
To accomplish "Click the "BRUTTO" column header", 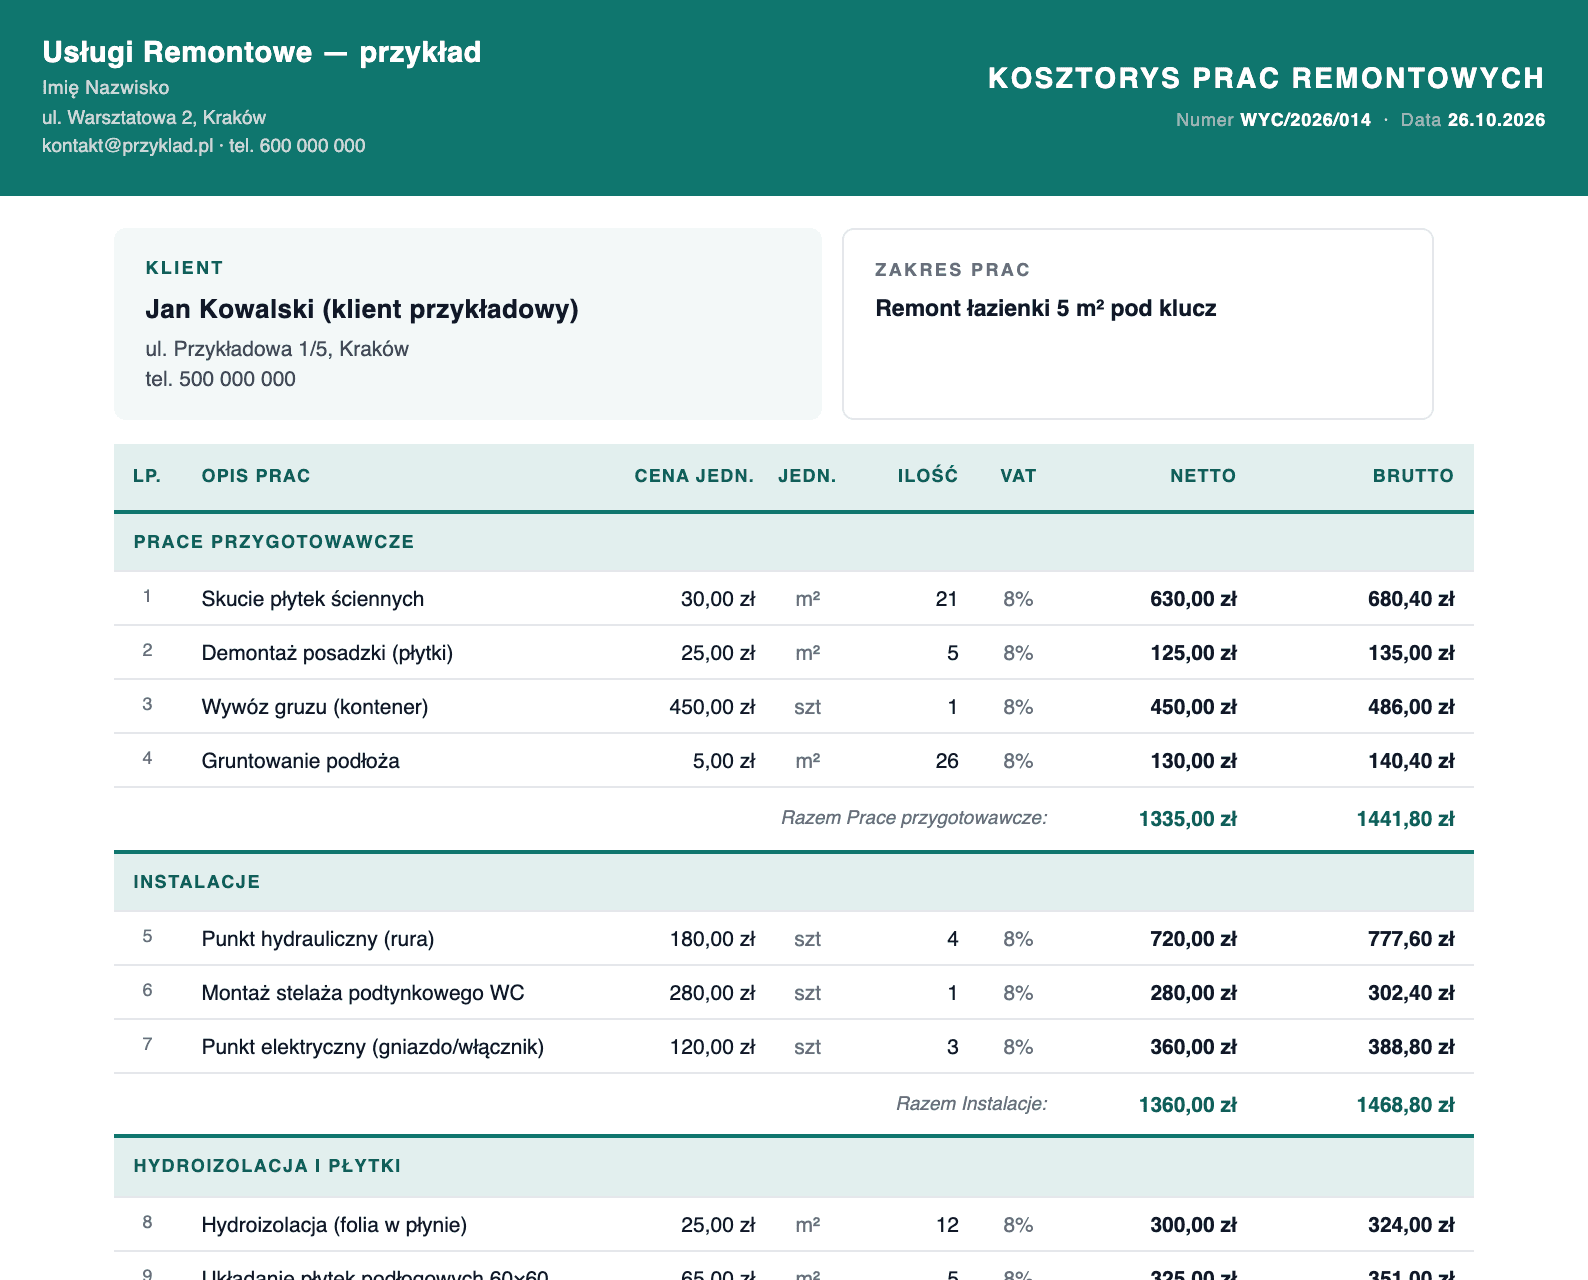I will [1413, 476].
